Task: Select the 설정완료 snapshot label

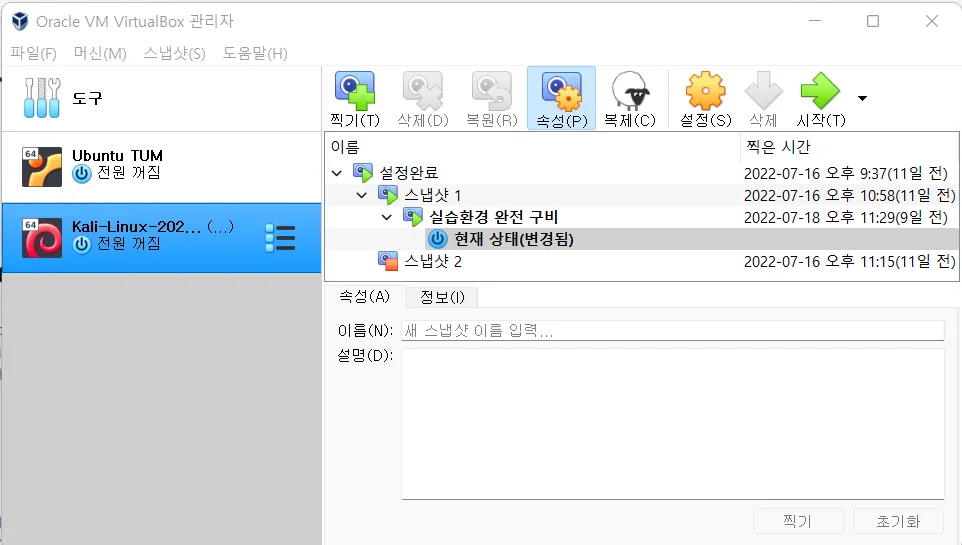Action: (409, 173)
